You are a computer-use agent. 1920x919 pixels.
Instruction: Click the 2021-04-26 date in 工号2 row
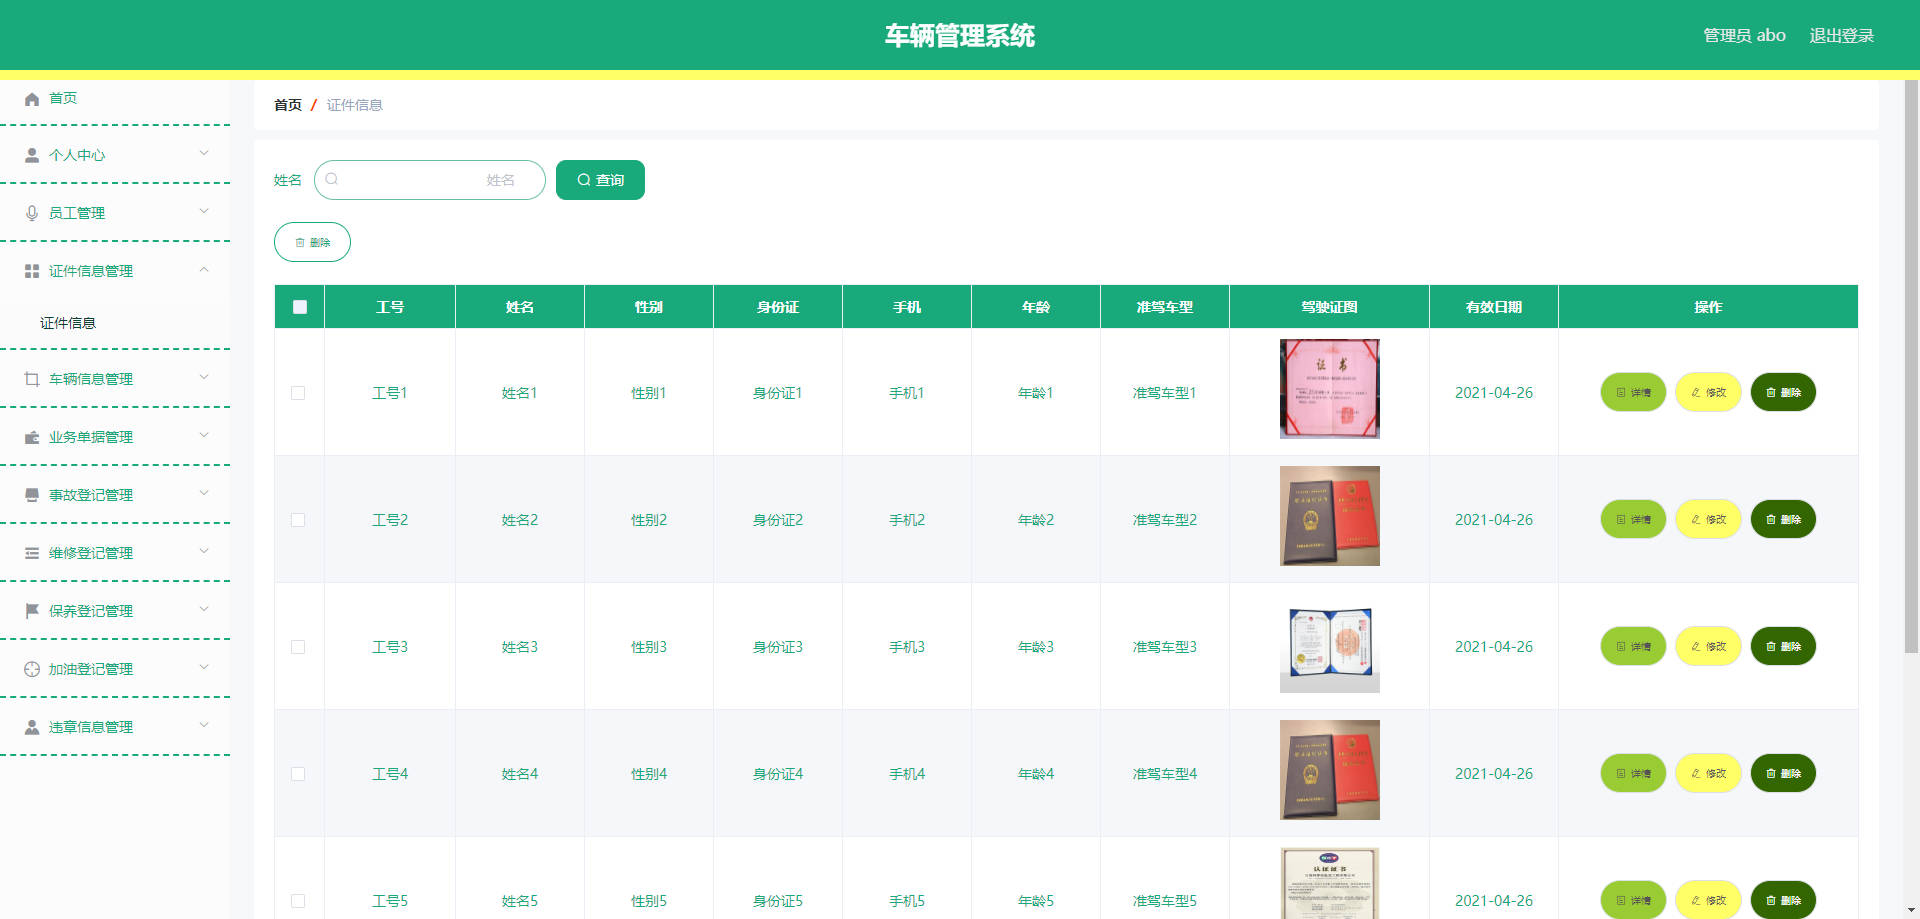point(1494,520)
